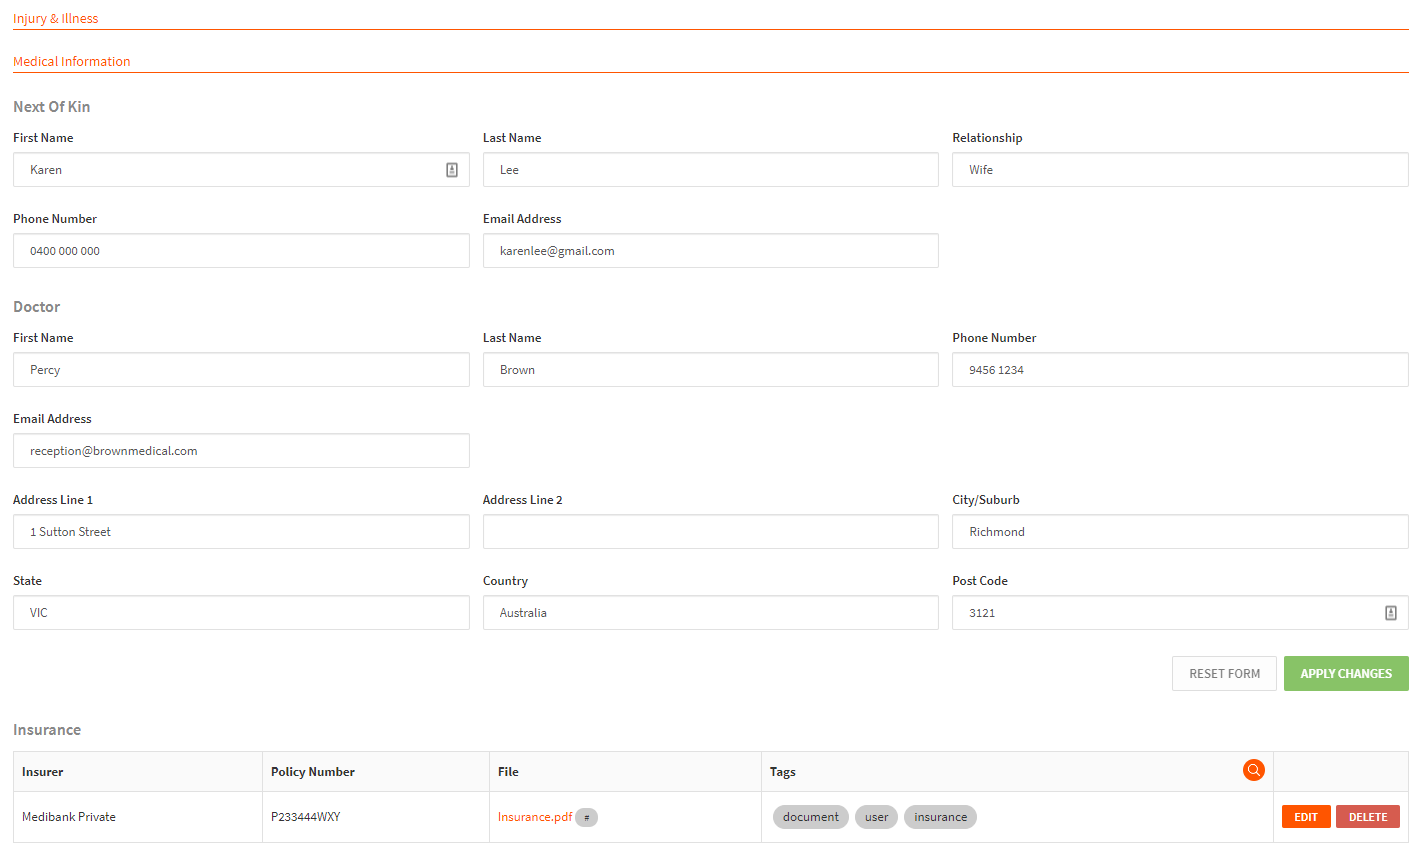Image resolution: width=1427 pixels, height=852 pixels.
Task: Delete the Medibank Private insurance entry
Action: 1368,817
